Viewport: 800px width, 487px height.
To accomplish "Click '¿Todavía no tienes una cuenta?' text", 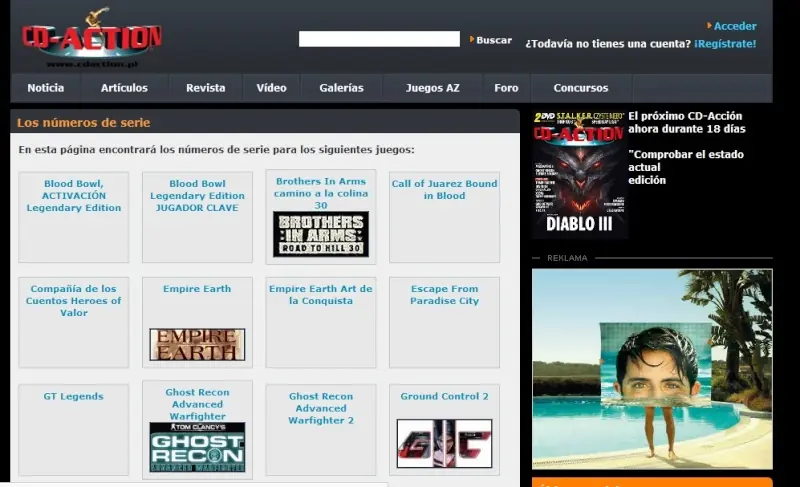I will coord(608,44).
